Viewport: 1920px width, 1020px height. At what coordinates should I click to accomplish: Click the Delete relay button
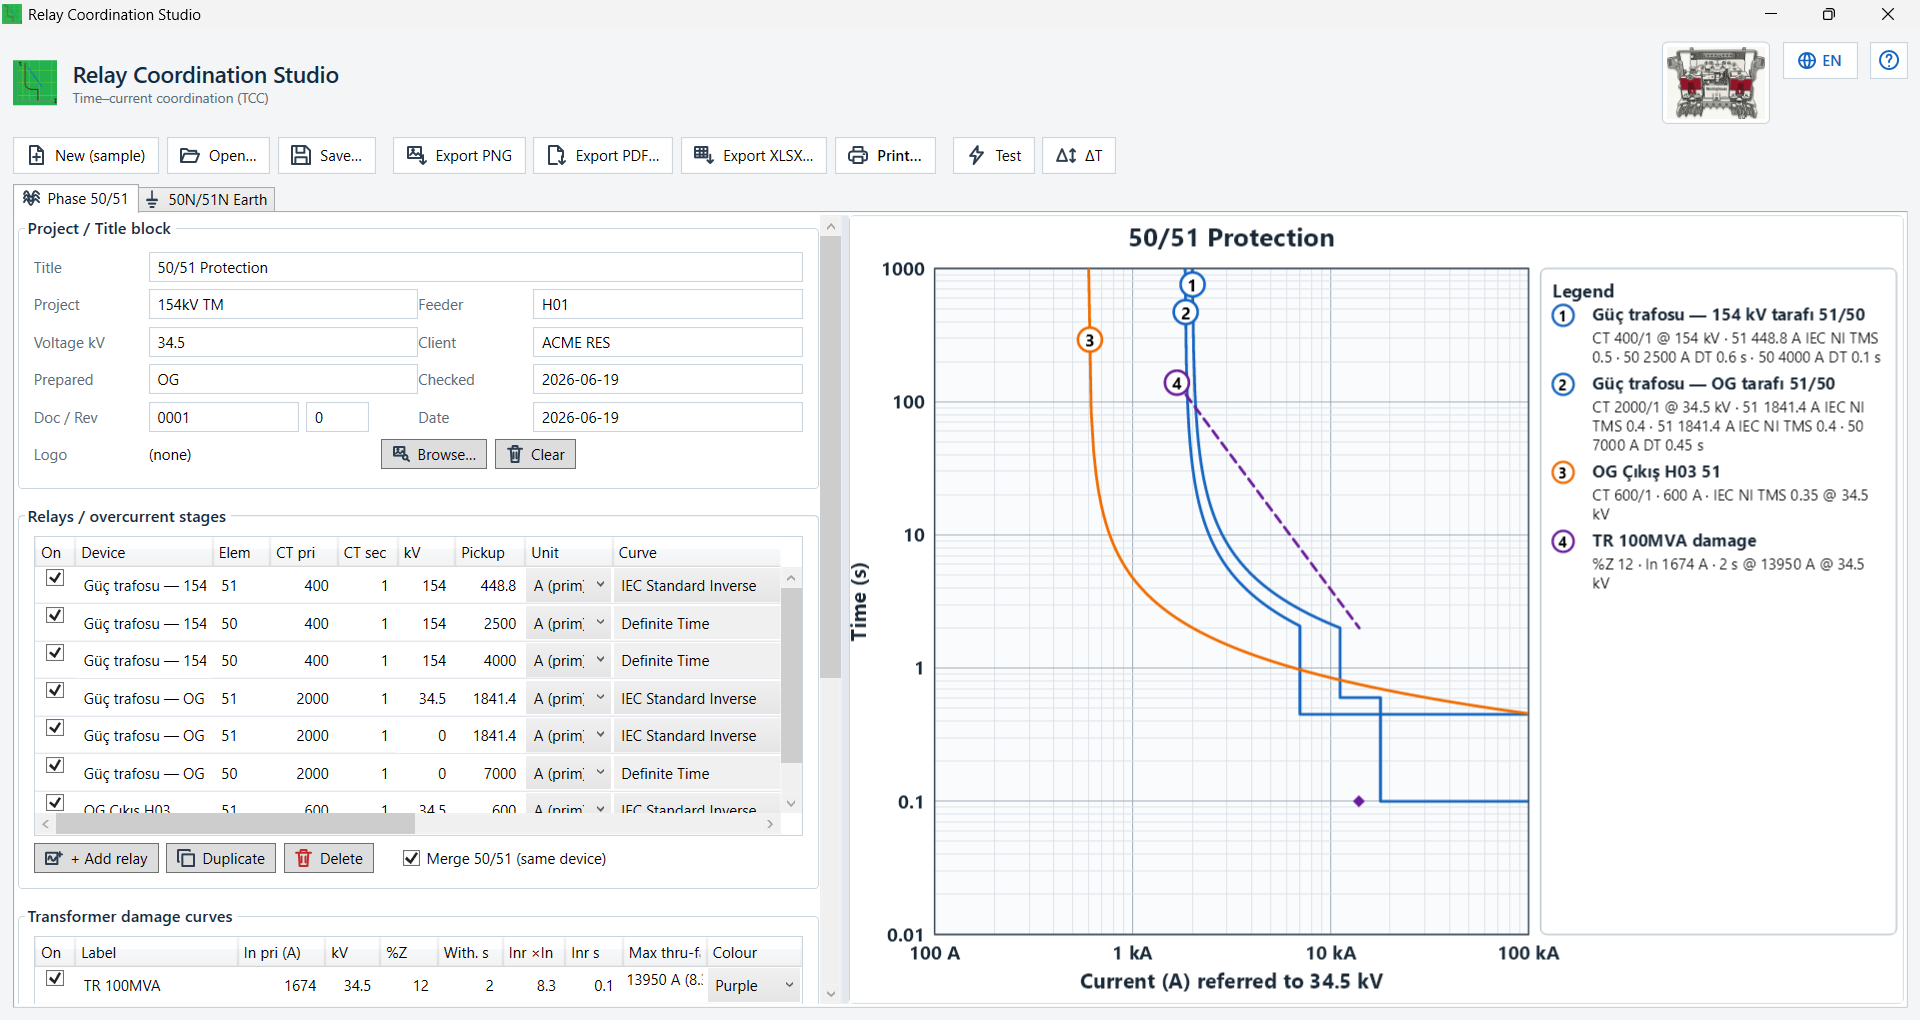329,858
